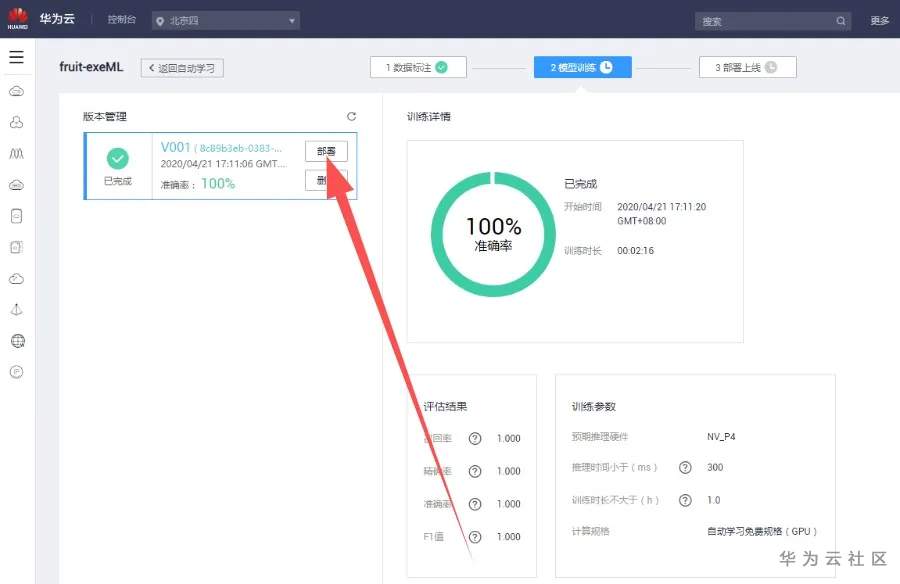Click the training duration 00:02:16
This screenshot has height=584, width=900.
click(635, 251)
